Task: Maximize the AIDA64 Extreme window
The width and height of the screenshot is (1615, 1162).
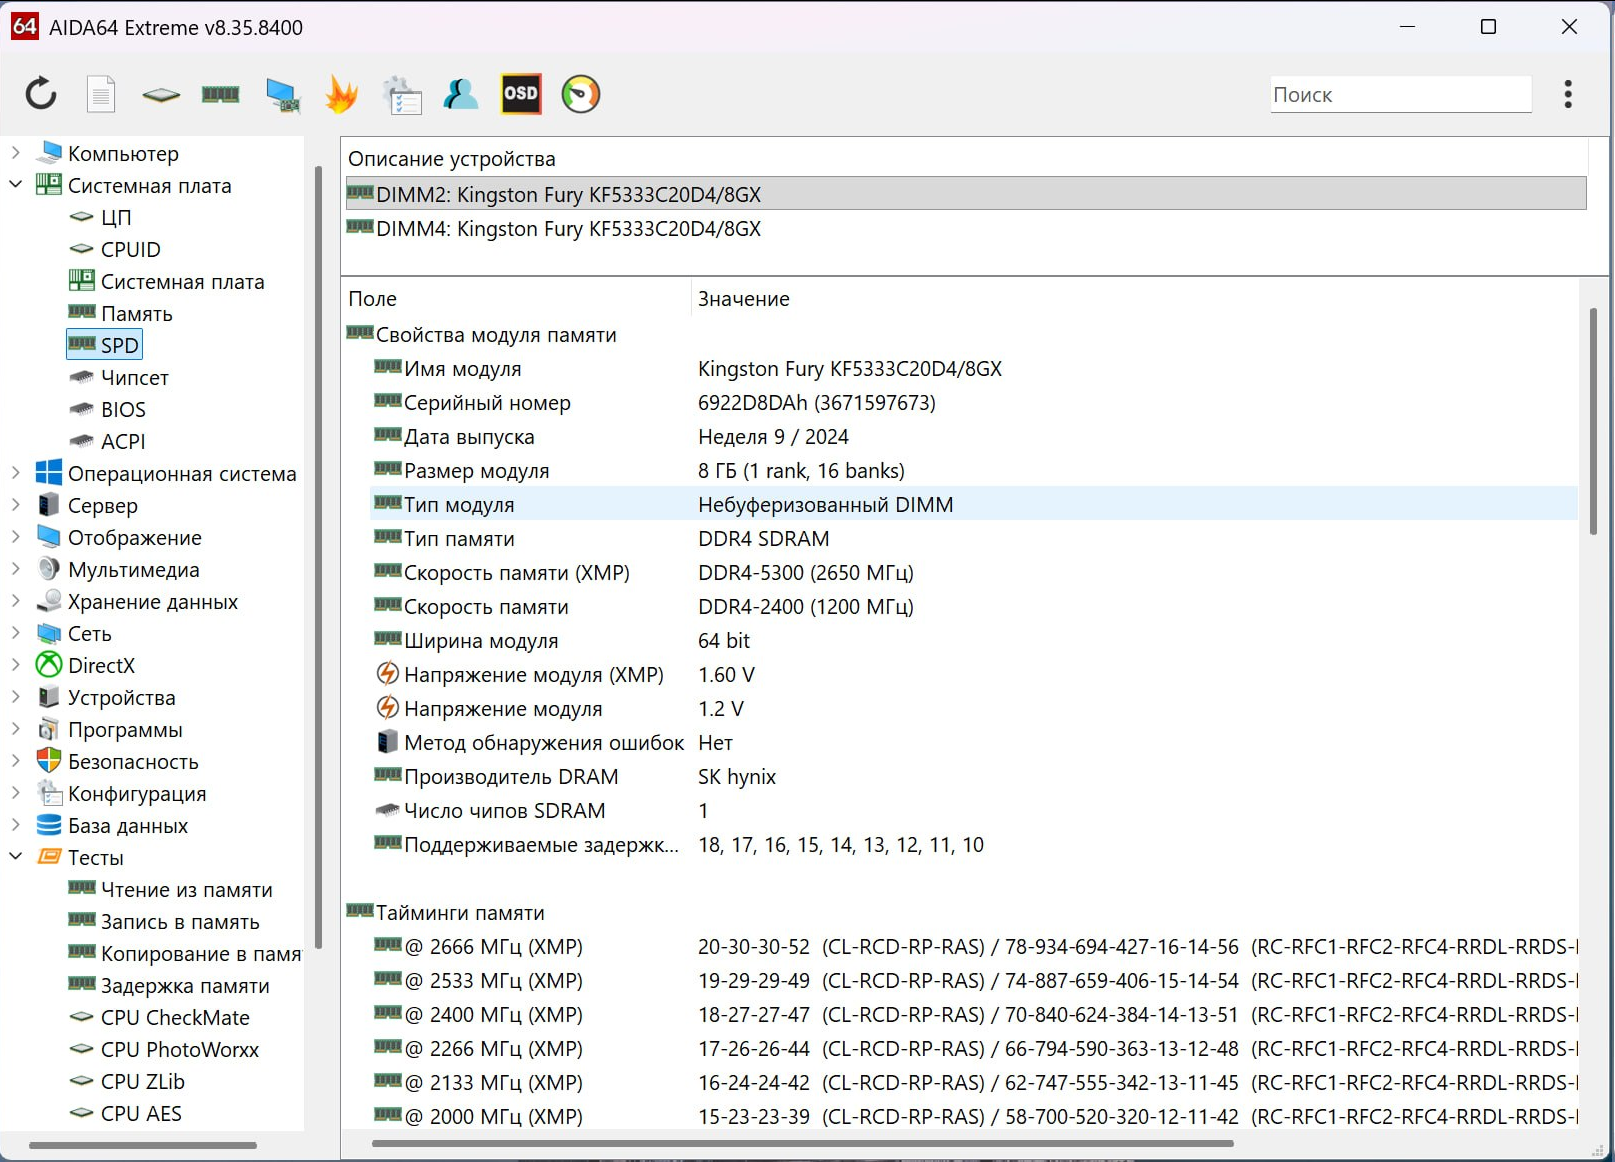Action: click(1488, 27)
